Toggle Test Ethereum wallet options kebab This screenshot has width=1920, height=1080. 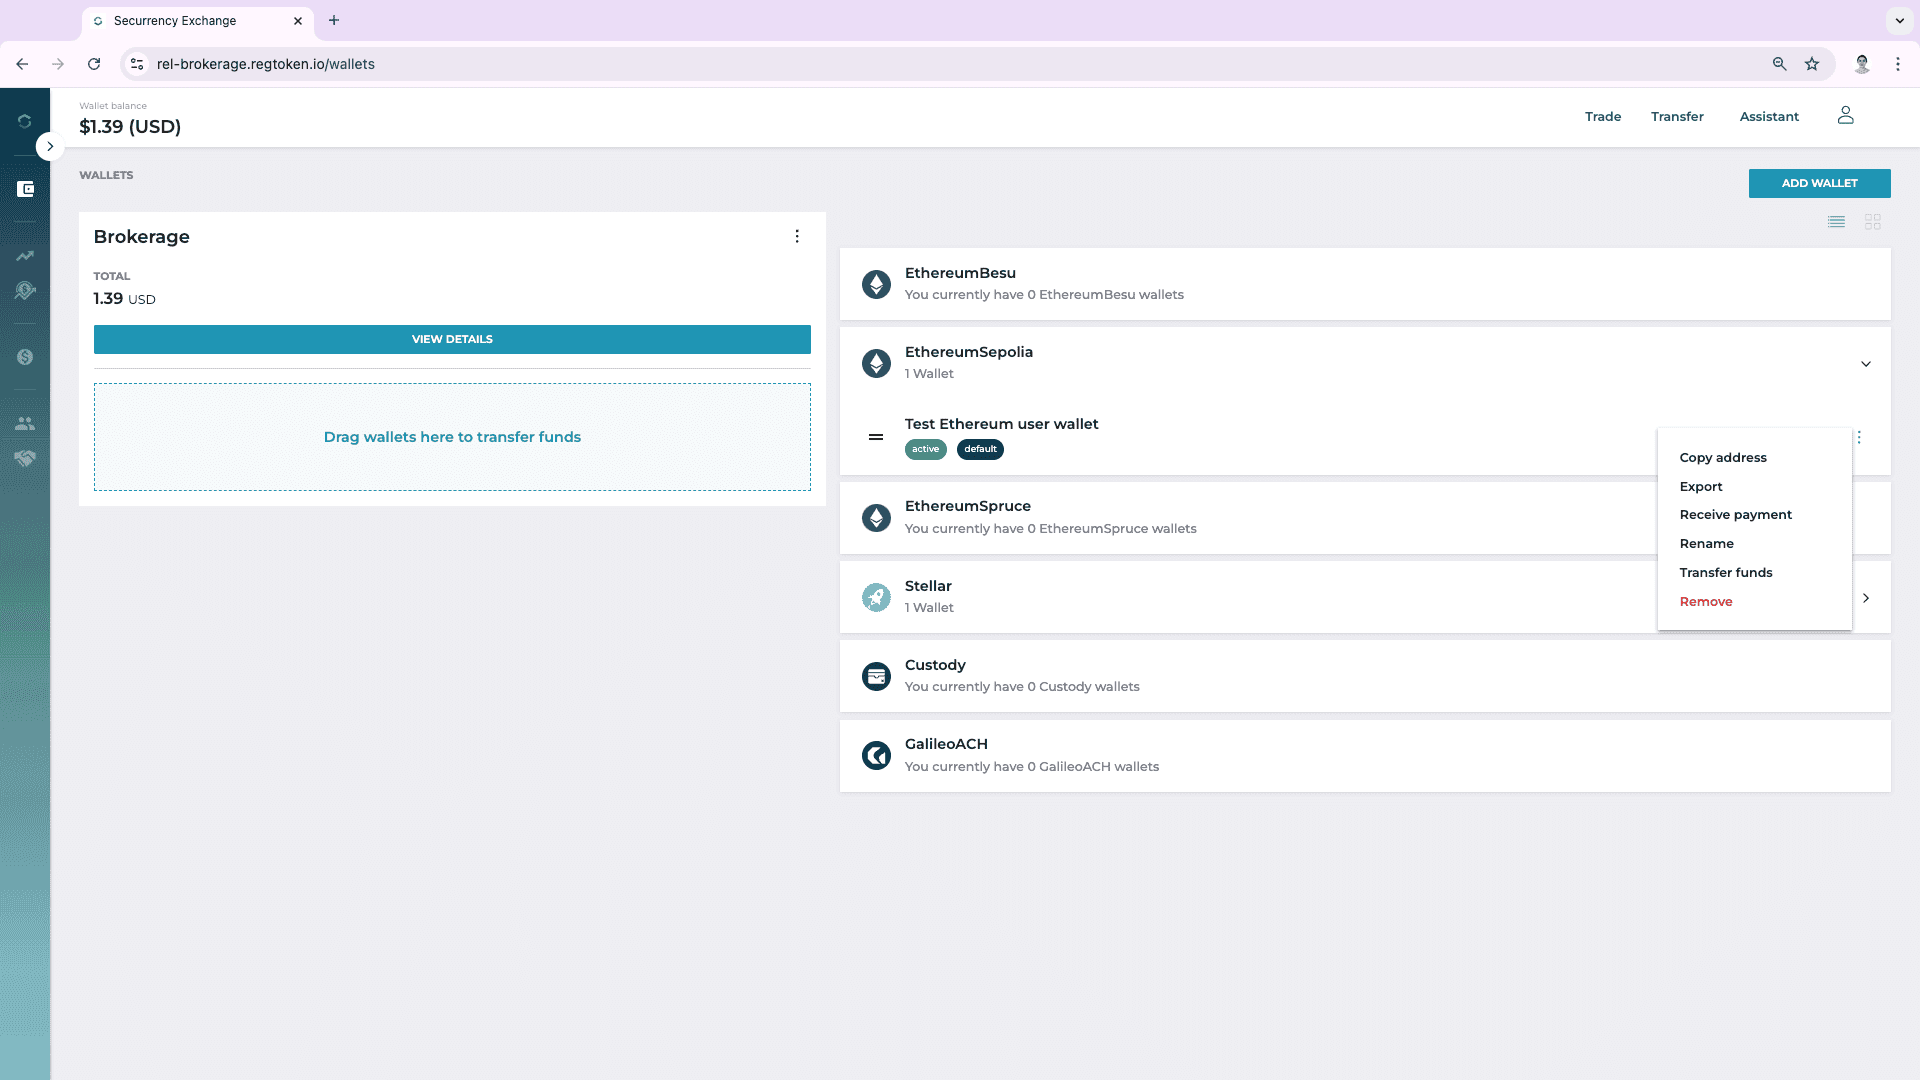1859,437
